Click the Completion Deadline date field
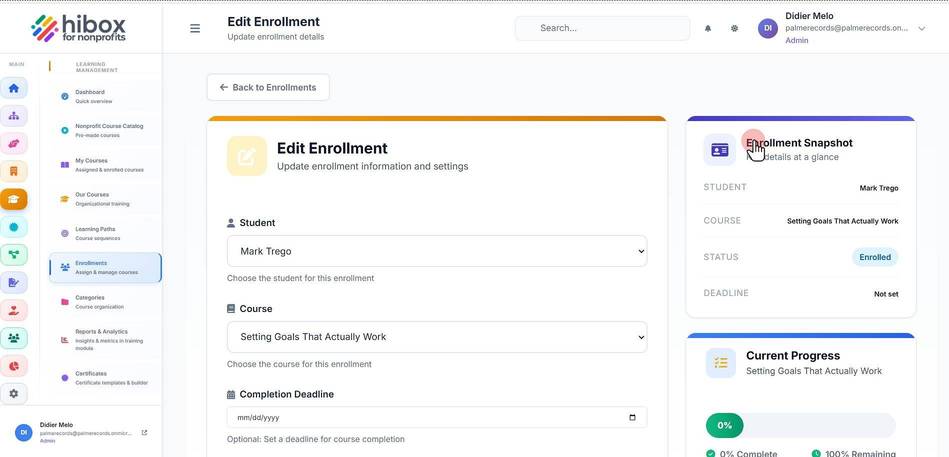 pyautogui.click(x=437, y=418)
